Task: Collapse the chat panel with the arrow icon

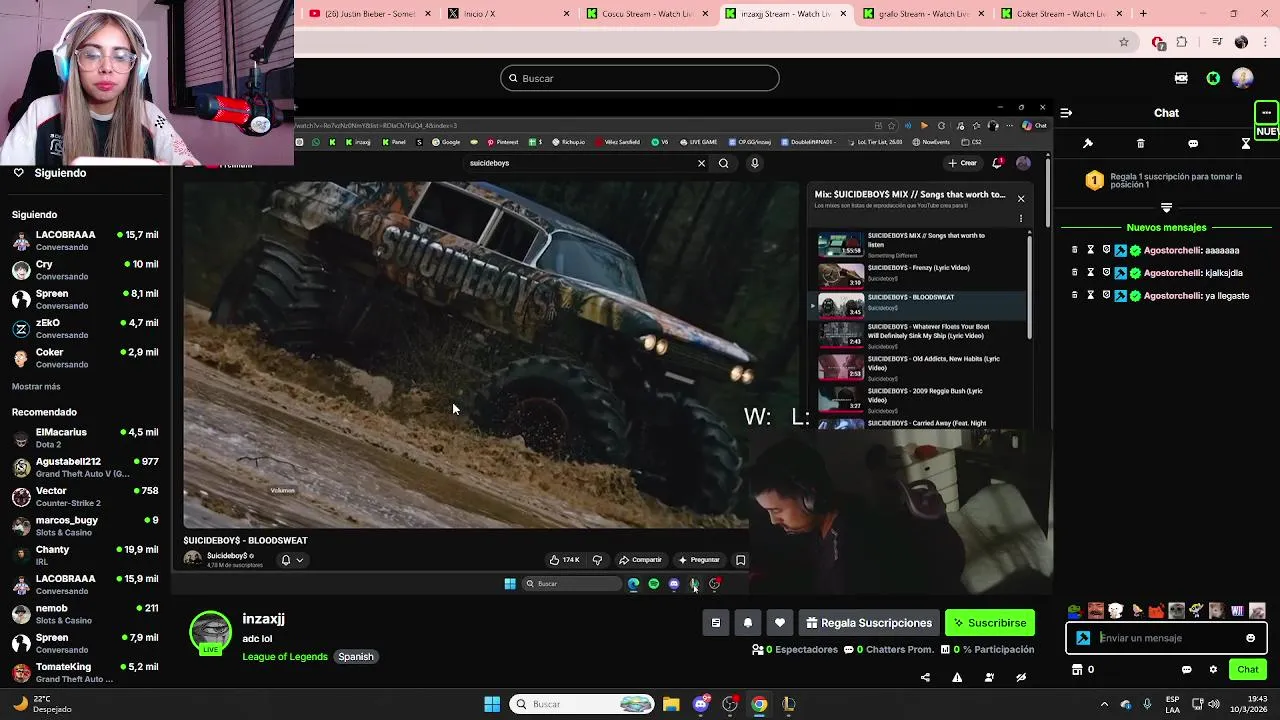Action: click(1066, 113)
